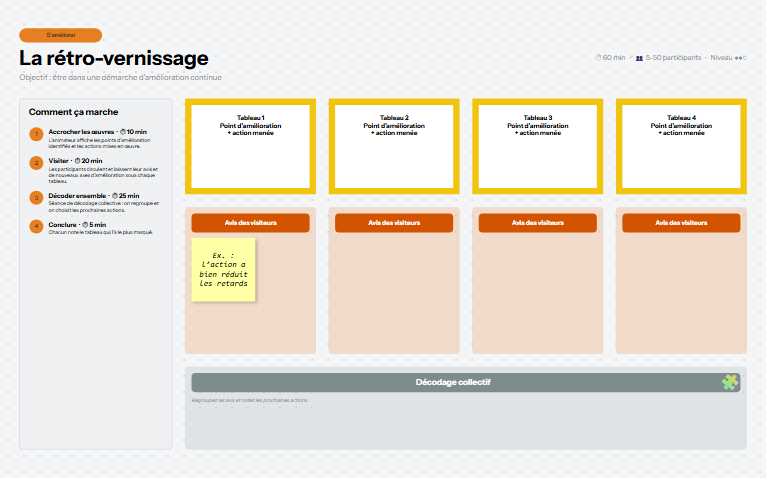
Task: Click the description under Conclure
Action: 101,232
